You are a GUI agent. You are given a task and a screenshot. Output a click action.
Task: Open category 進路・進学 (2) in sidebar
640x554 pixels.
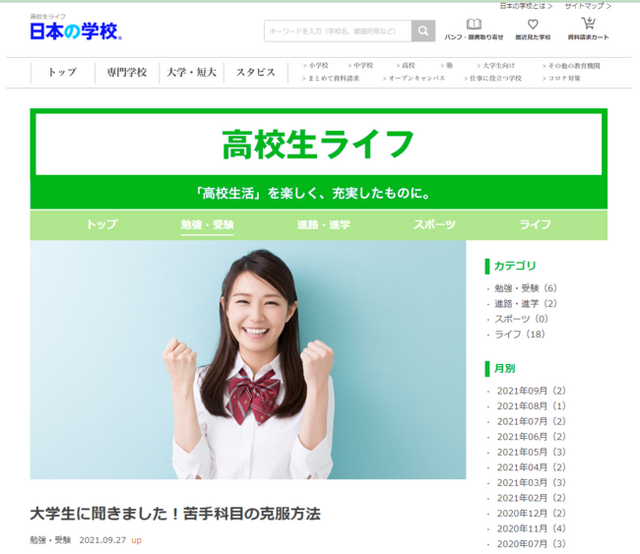525,304
